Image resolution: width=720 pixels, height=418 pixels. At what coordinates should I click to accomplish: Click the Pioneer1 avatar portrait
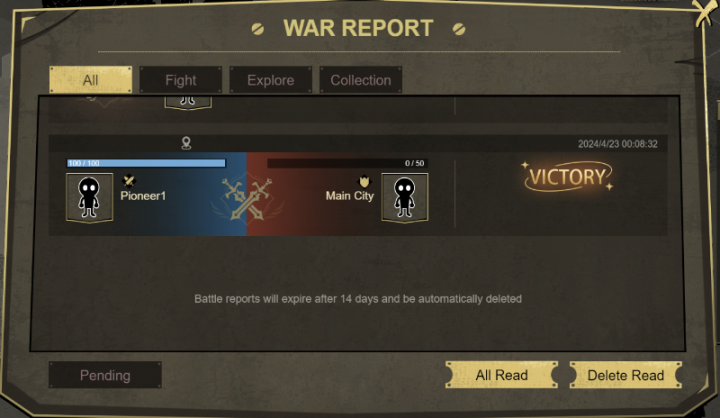coord(90,198)
